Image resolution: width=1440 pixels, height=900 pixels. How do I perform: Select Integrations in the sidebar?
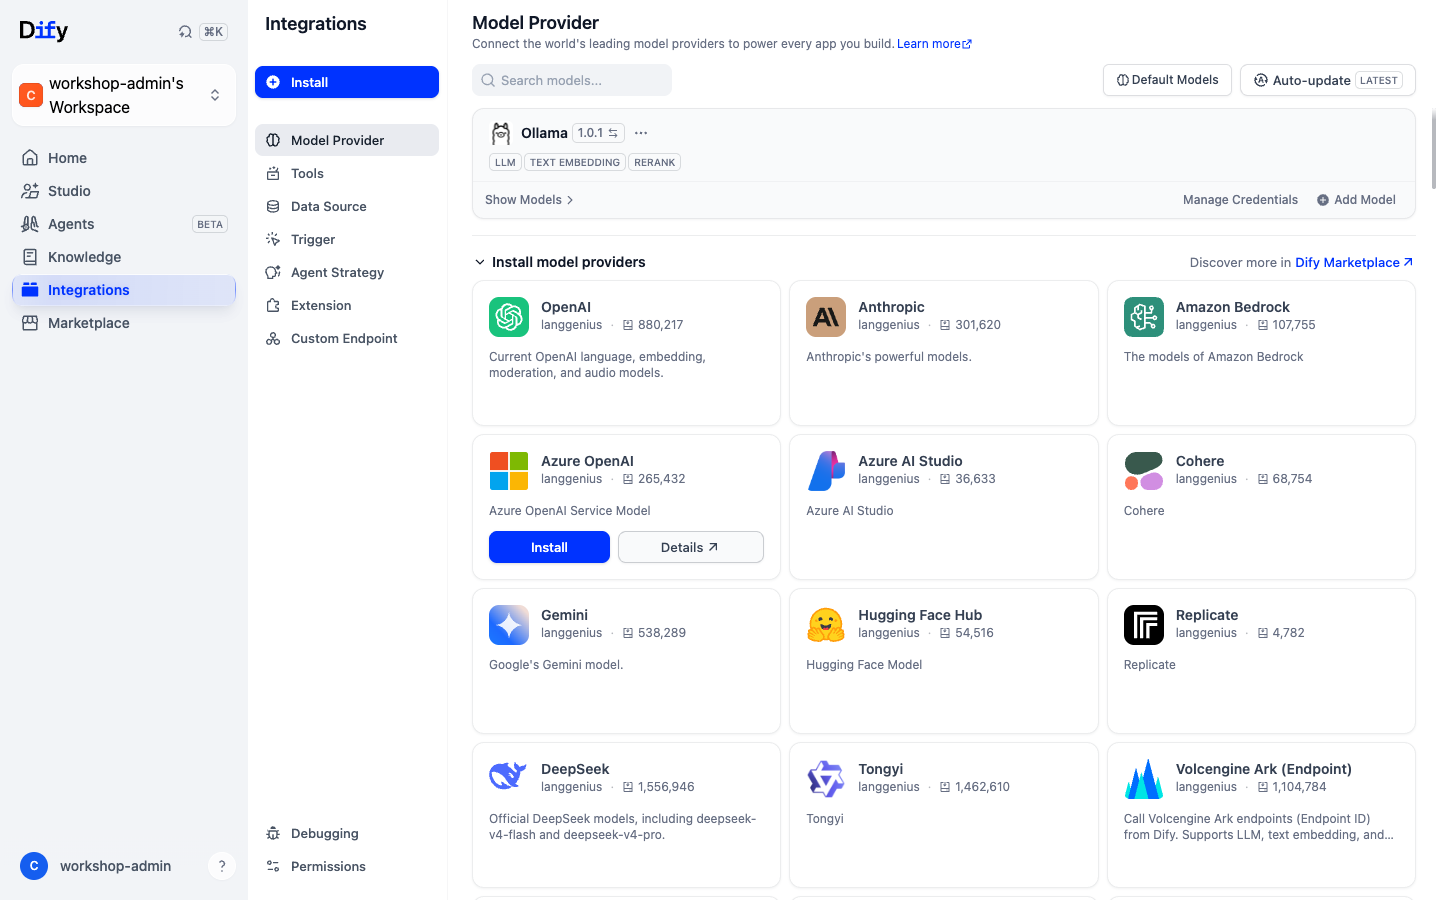124,290
